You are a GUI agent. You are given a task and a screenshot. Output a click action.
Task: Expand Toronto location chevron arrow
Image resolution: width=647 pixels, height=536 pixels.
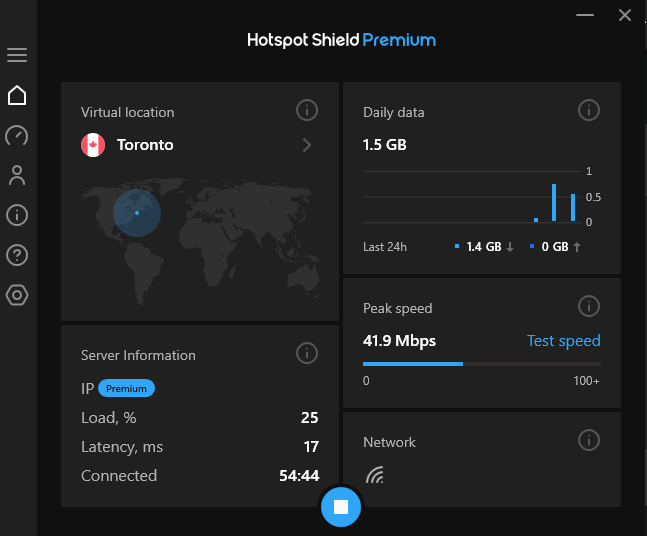point(307,145)
